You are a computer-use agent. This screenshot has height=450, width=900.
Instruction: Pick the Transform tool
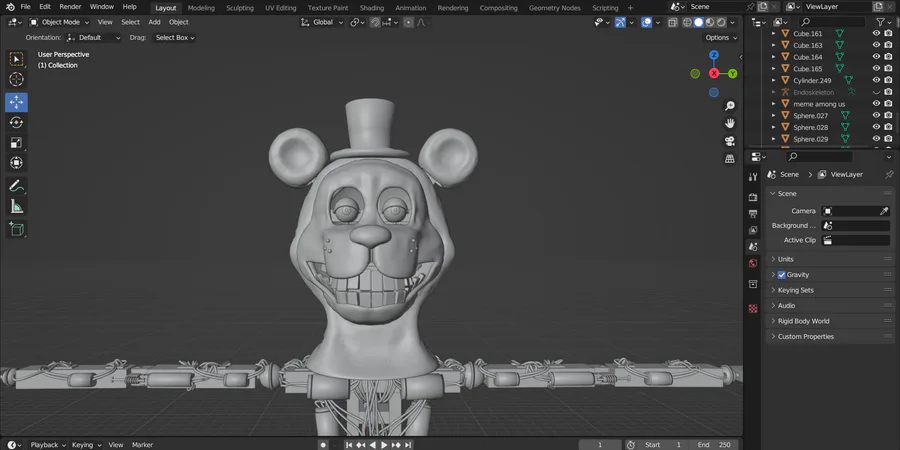(17, 163)
